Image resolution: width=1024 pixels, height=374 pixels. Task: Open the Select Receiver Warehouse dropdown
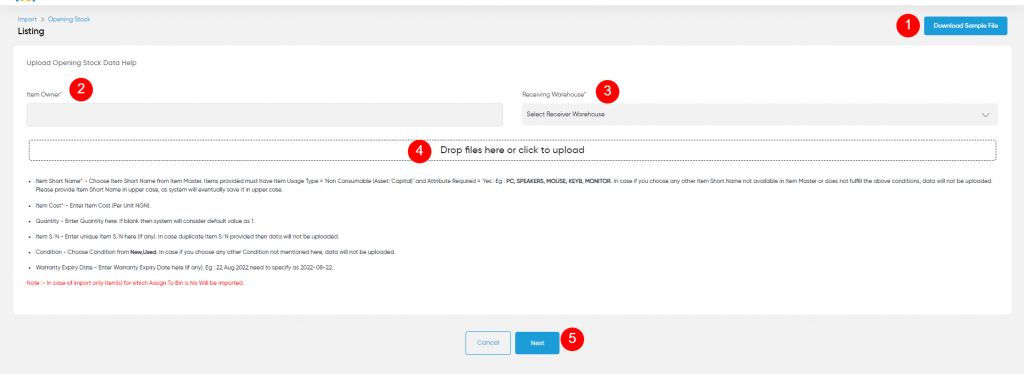pyautogui.click(x=760, y=114)
